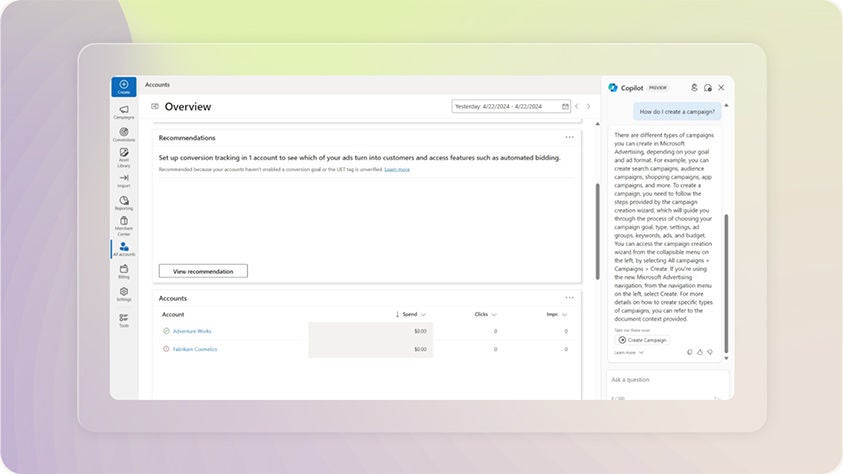Expand the Spend column dropdown
The height and width of the screenshot is (474, 843).
click(x=423, y=314)
